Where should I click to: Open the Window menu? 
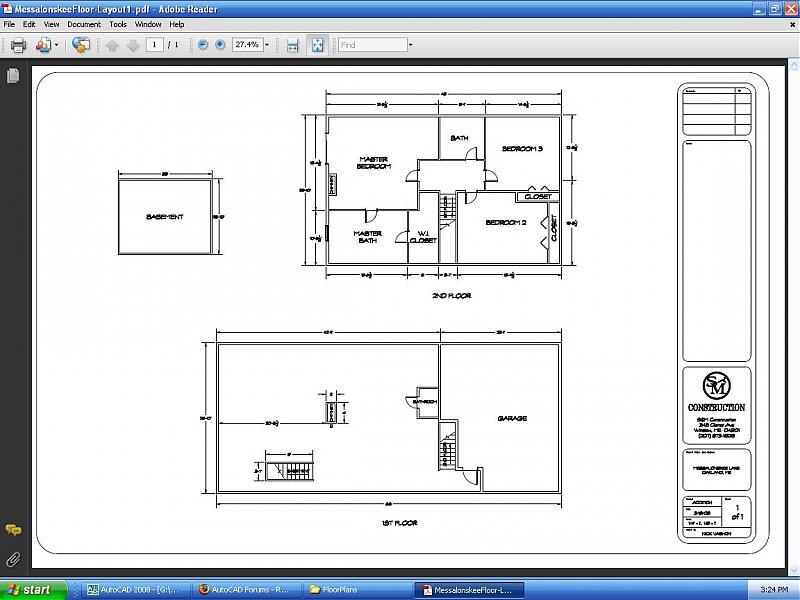pyautogui.click(x=147, y=24)
